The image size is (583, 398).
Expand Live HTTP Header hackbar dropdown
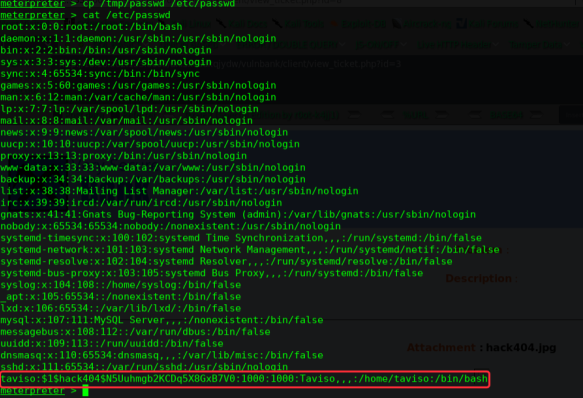457,45
